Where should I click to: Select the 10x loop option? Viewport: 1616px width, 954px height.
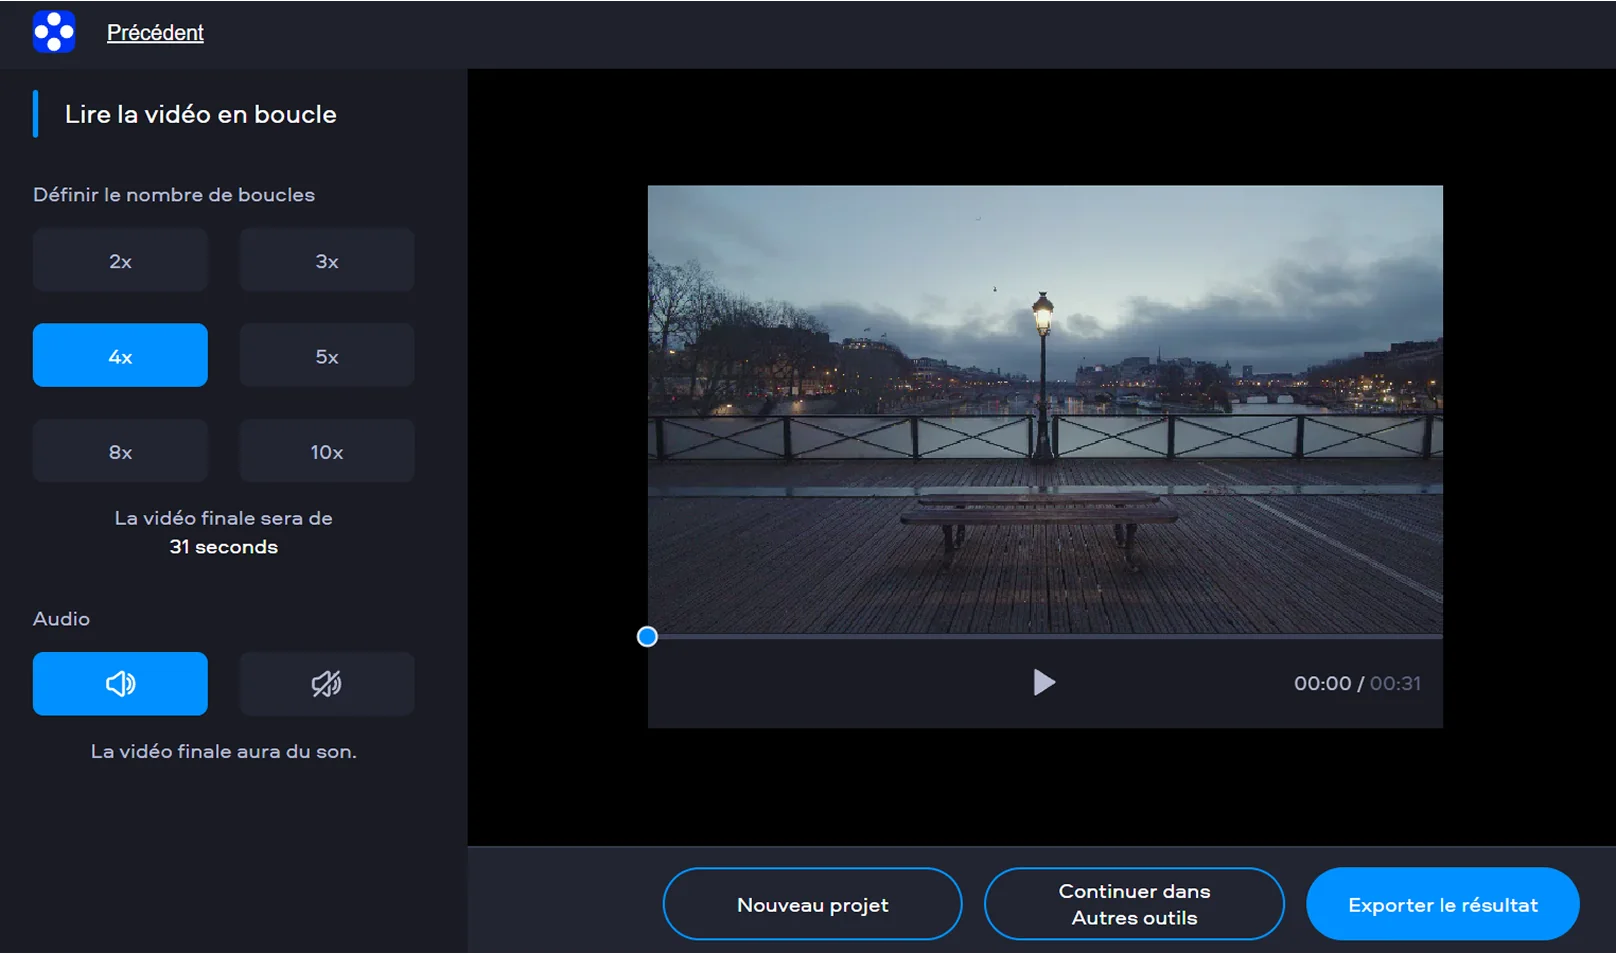(327, 452)
